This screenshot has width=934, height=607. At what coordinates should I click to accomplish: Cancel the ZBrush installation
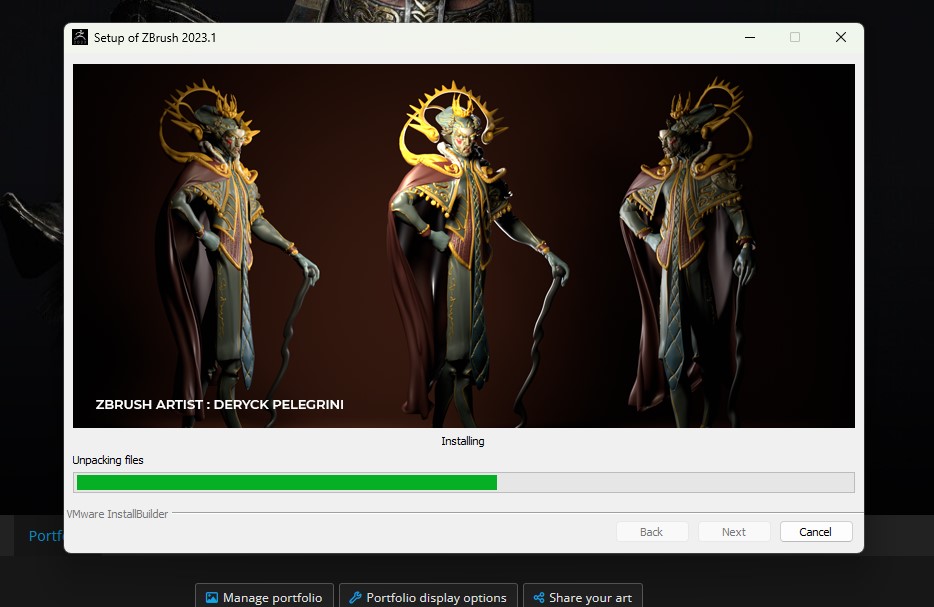pyautogui.click(x=815, y=531)
